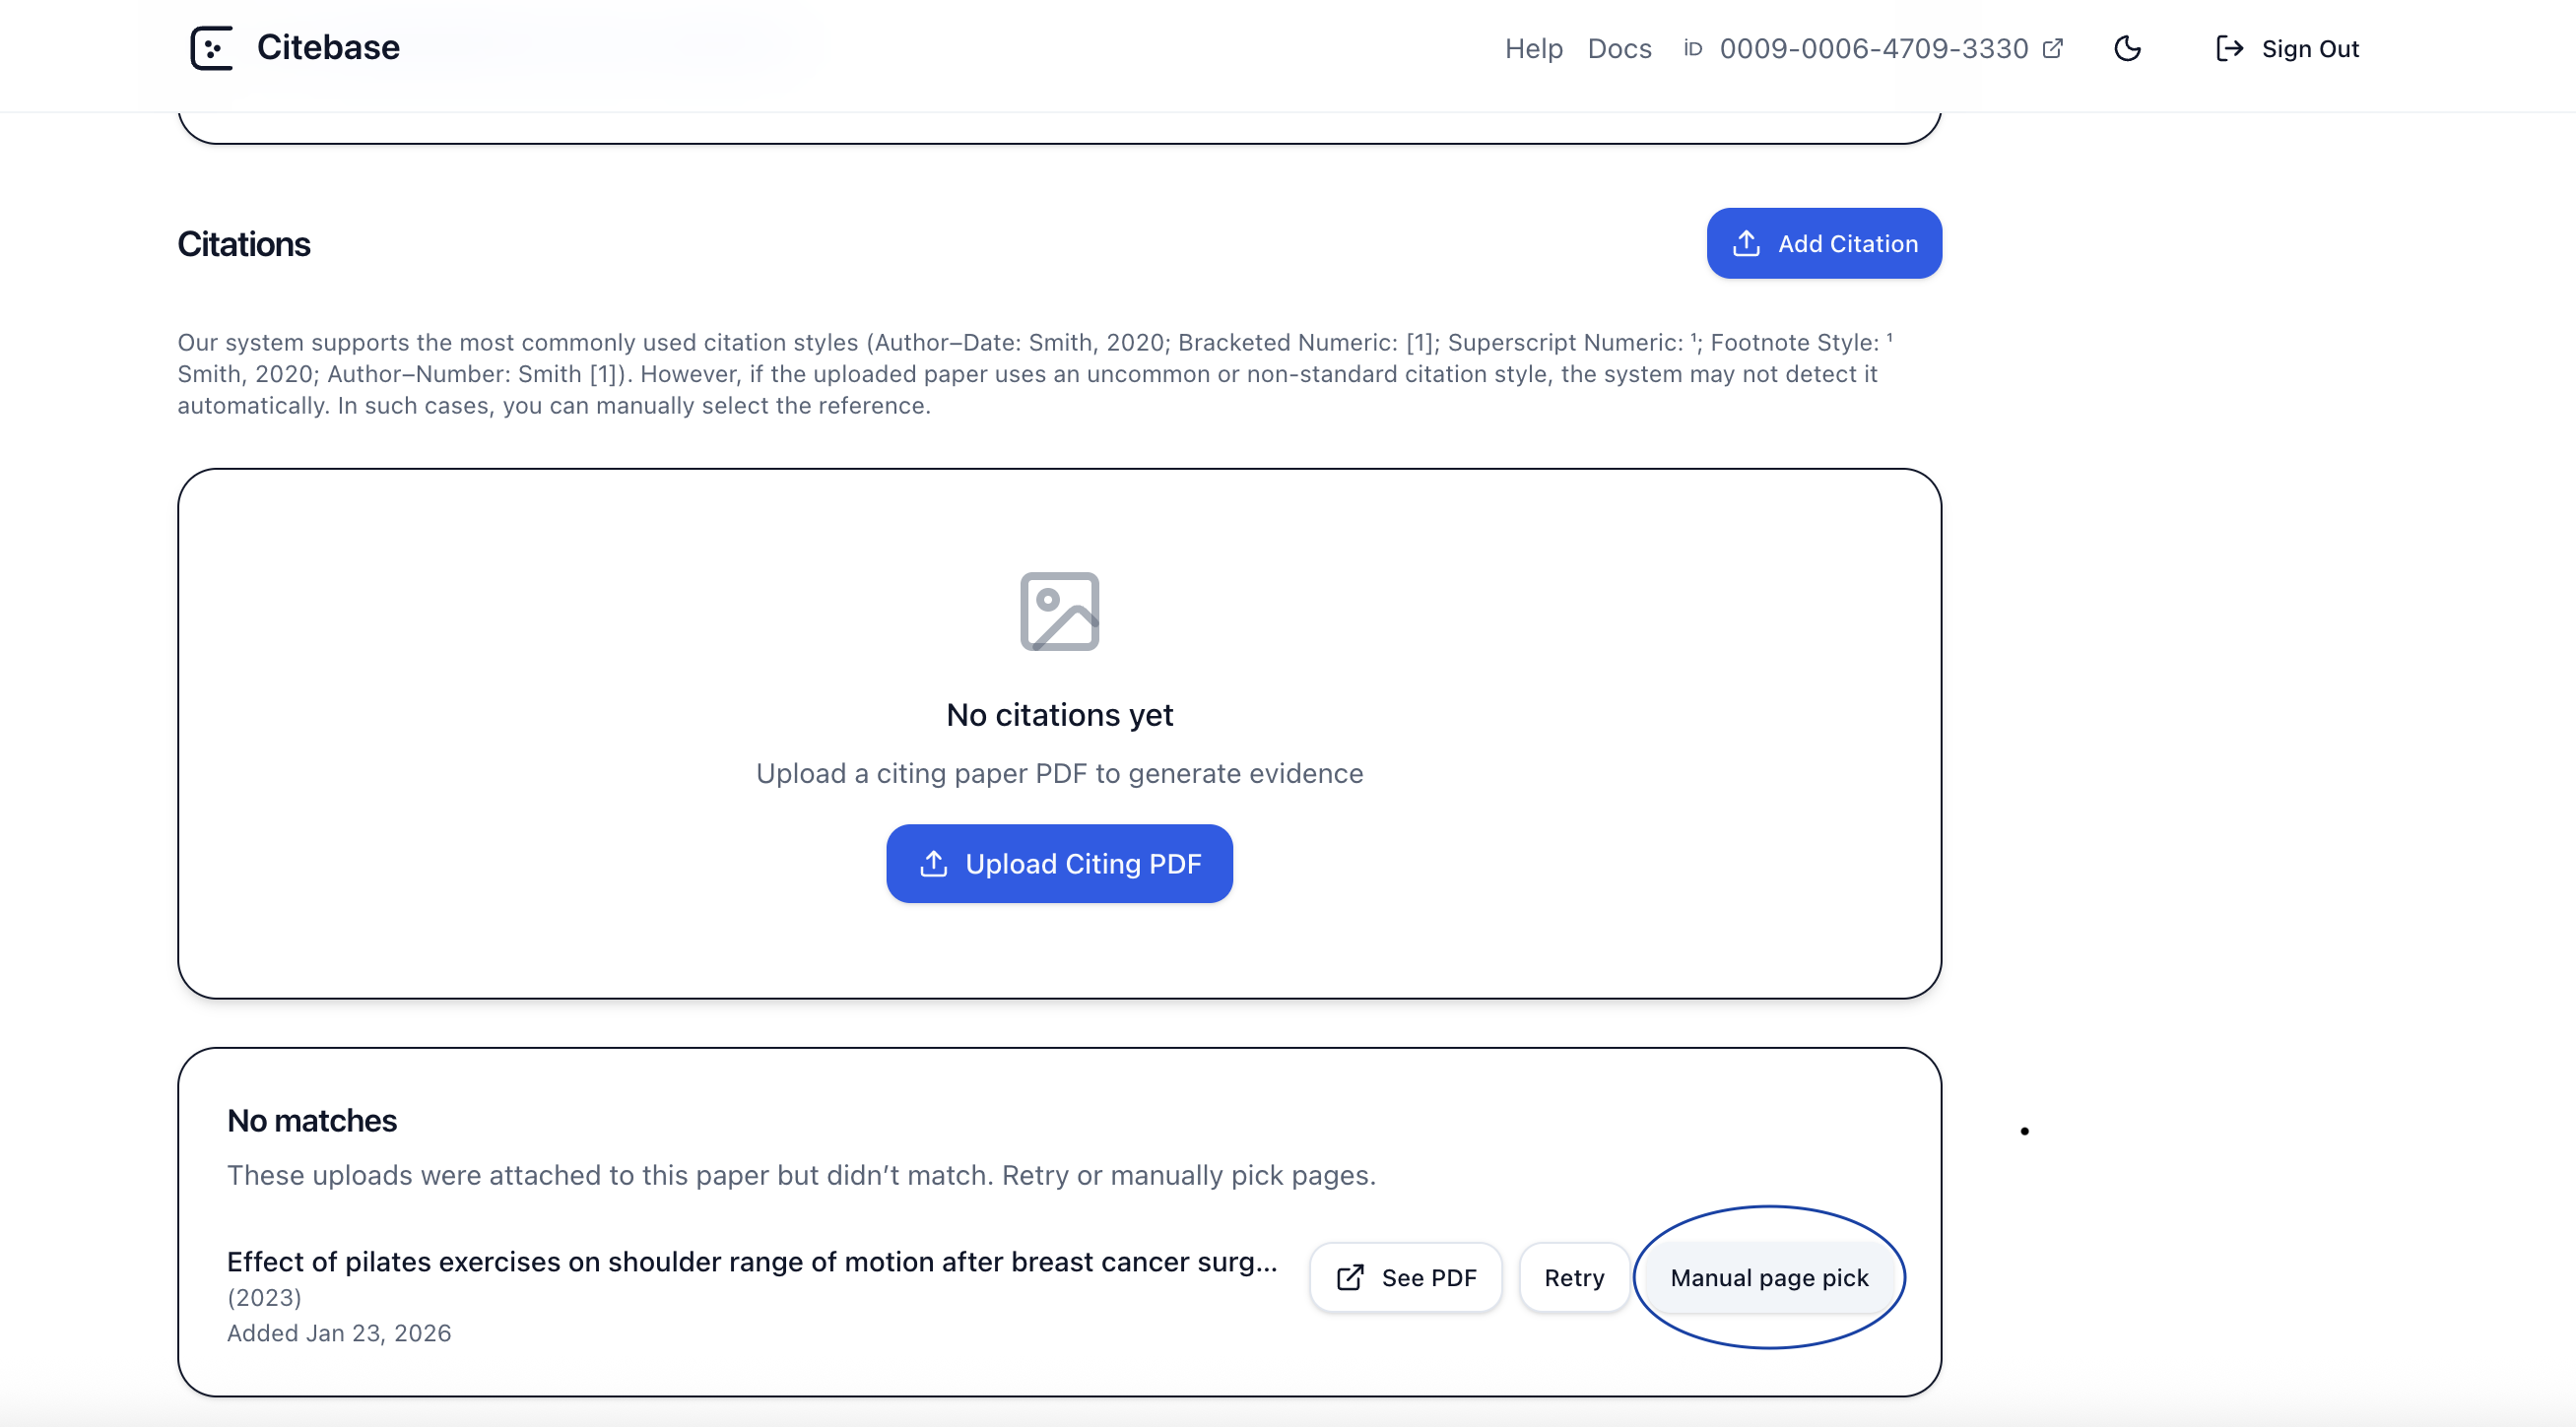The height and width of the screenshot is (1427, 2576).
Task: Open See PDF for pilates paper
Action: (x=1405, y=1277)
